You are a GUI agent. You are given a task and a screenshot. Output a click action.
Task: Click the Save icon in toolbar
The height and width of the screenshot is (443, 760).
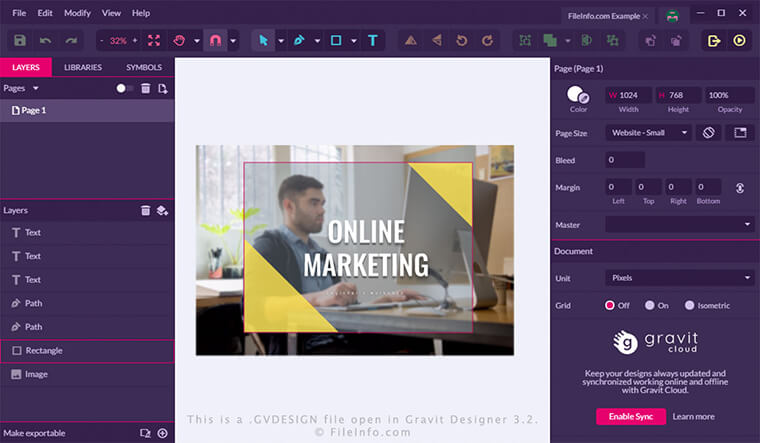click(x=20, y=41)
